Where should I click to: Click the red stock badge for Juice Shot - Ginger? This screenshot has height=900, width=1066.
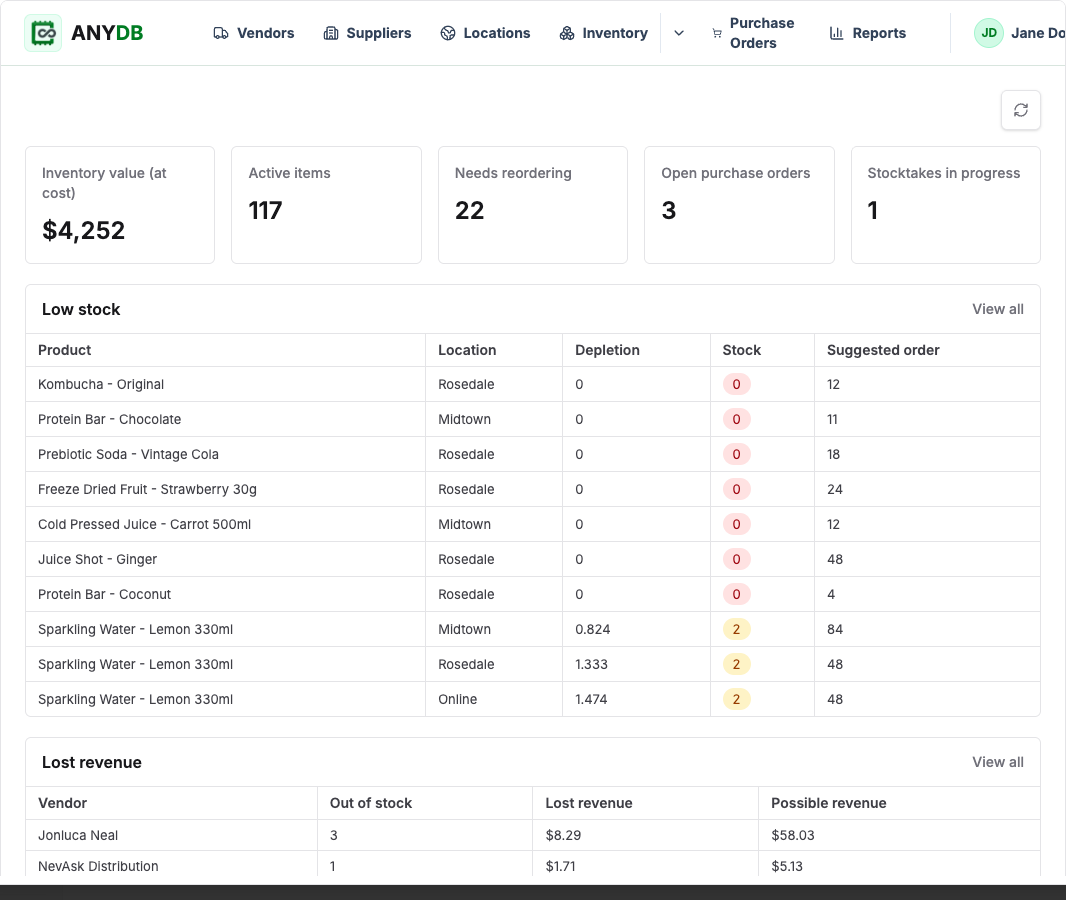[736, 559]
